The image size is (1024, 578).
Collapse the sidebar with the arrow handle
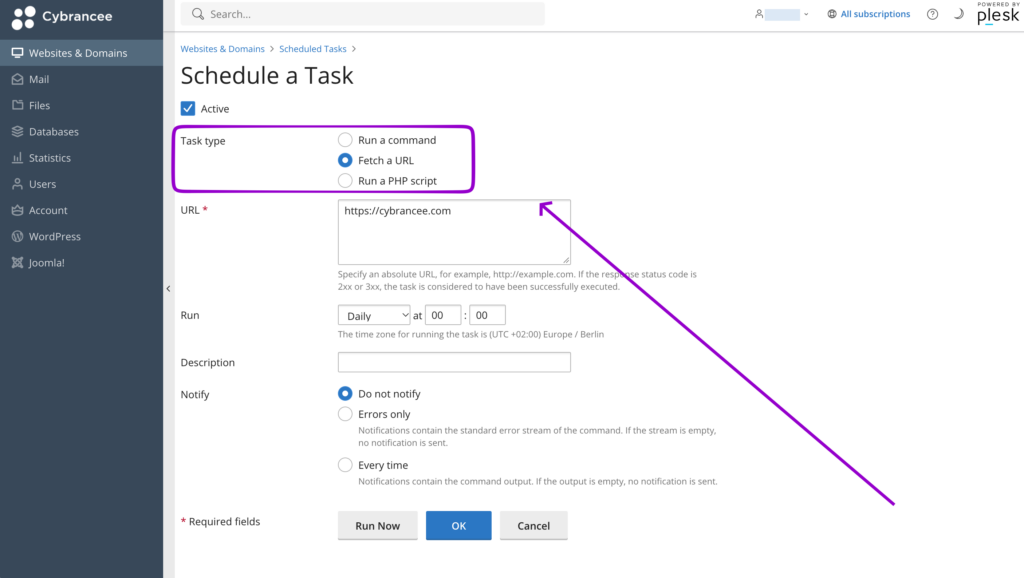pos(168,289)
